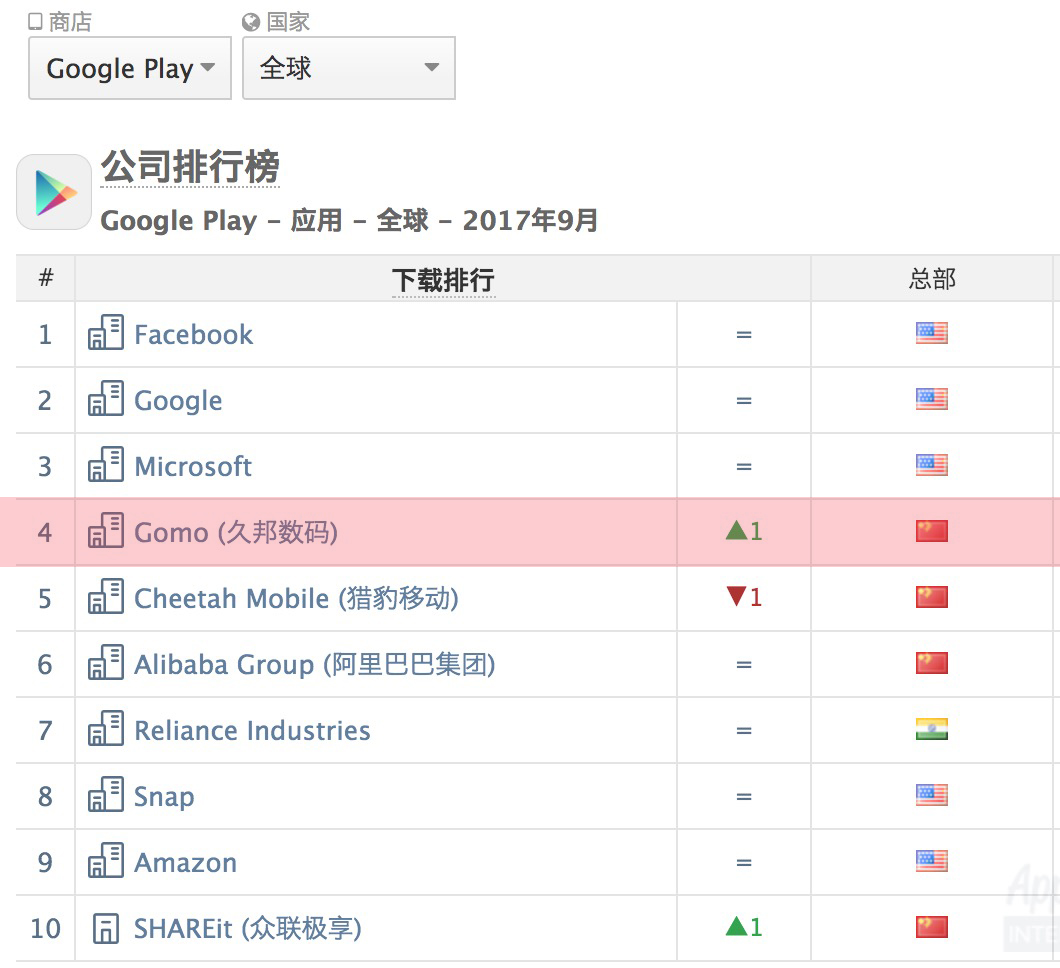Click the US flag in Google row
1060x968 pixels.
(932, 399)
